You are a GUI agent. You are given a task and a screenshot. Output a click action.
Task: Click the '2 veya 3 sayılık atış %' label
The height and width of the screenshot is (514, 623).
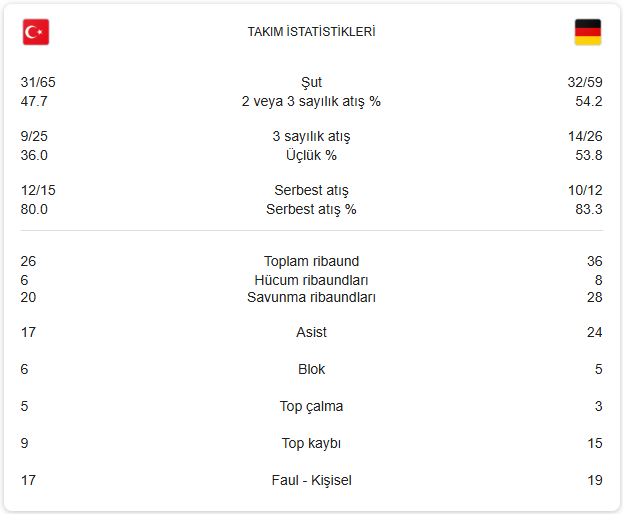(311, 101)
